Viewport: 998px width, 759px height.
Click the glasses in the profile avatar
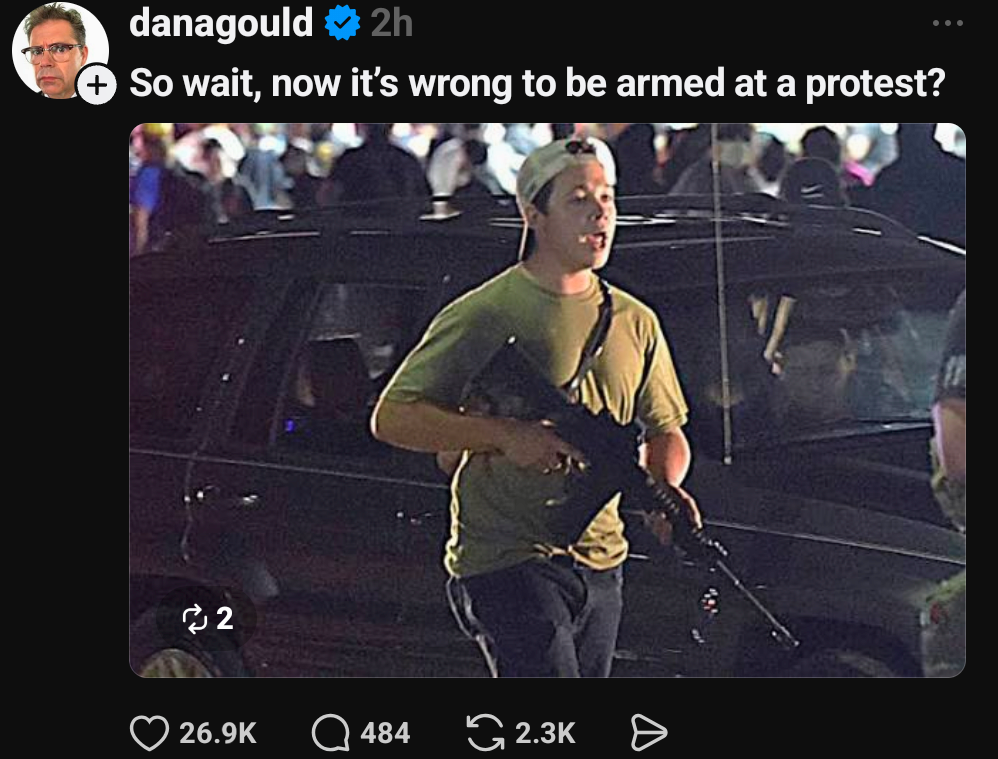[x=52, y=52]
